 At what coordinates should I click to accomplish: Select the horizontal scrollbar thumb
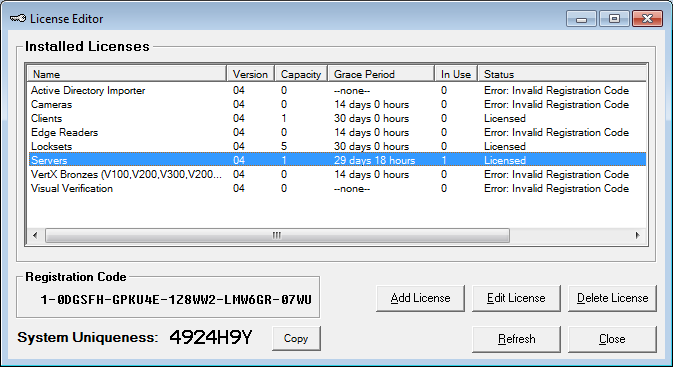pos(277,235)
